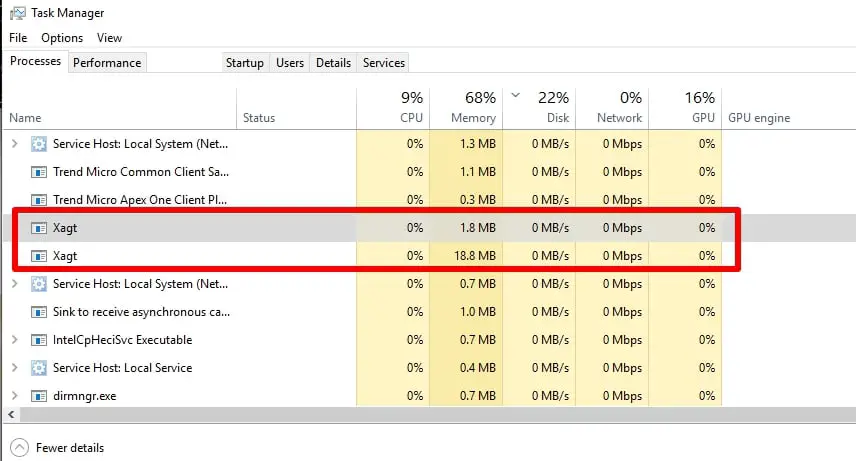Click icon of Xagt process using 18.8 MB
Image resolution: width=856 pixels, height=461 pixels.
pos(39,256)
